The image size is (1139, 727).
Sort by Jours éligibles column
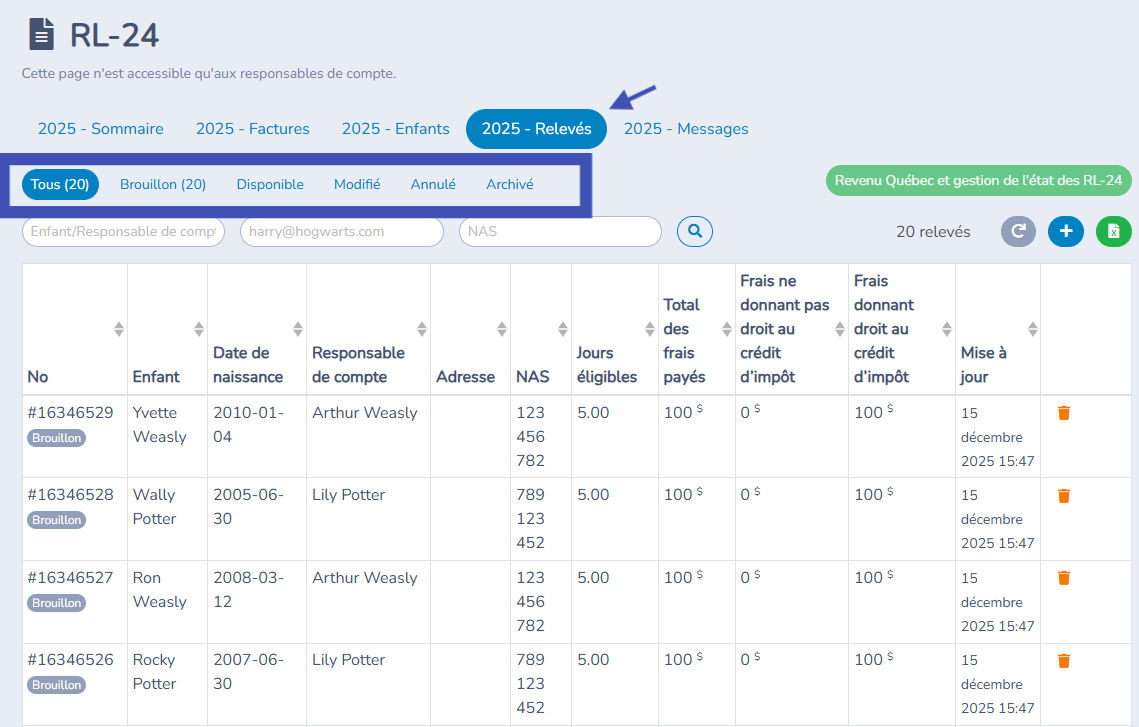click(x=647, y=329)
